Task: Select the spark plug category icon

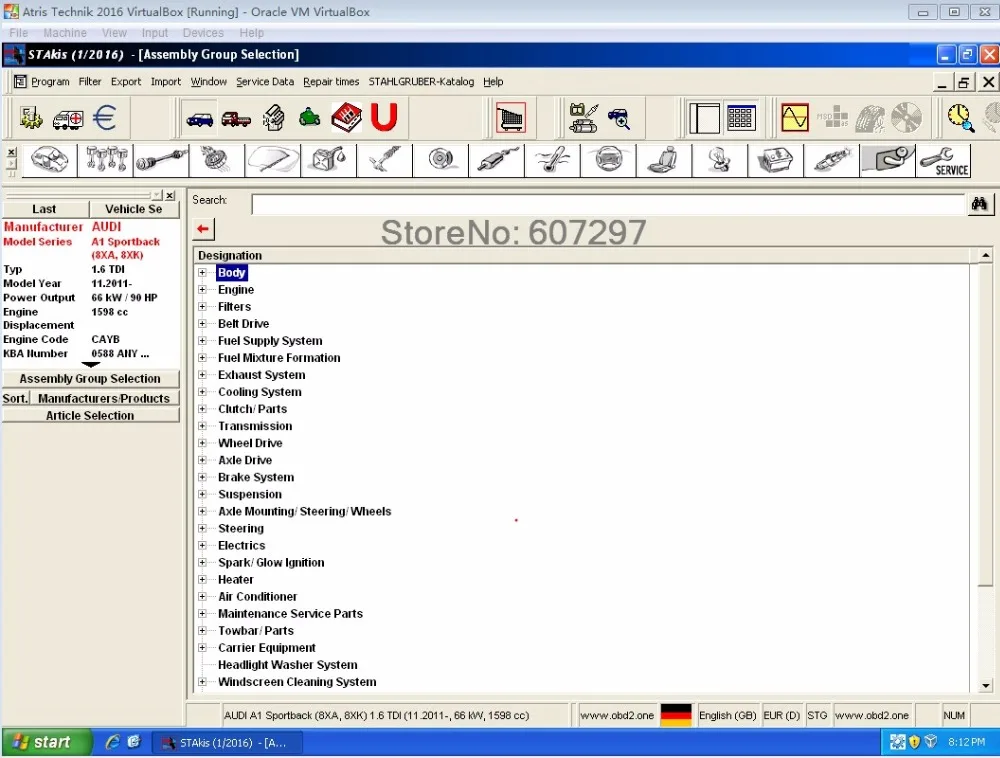Action: point(832,160)
